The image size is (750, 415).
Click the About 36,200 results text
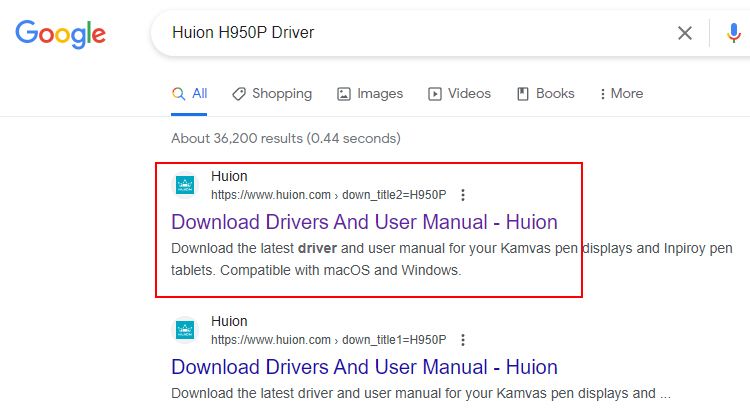[x=286, y=138]
